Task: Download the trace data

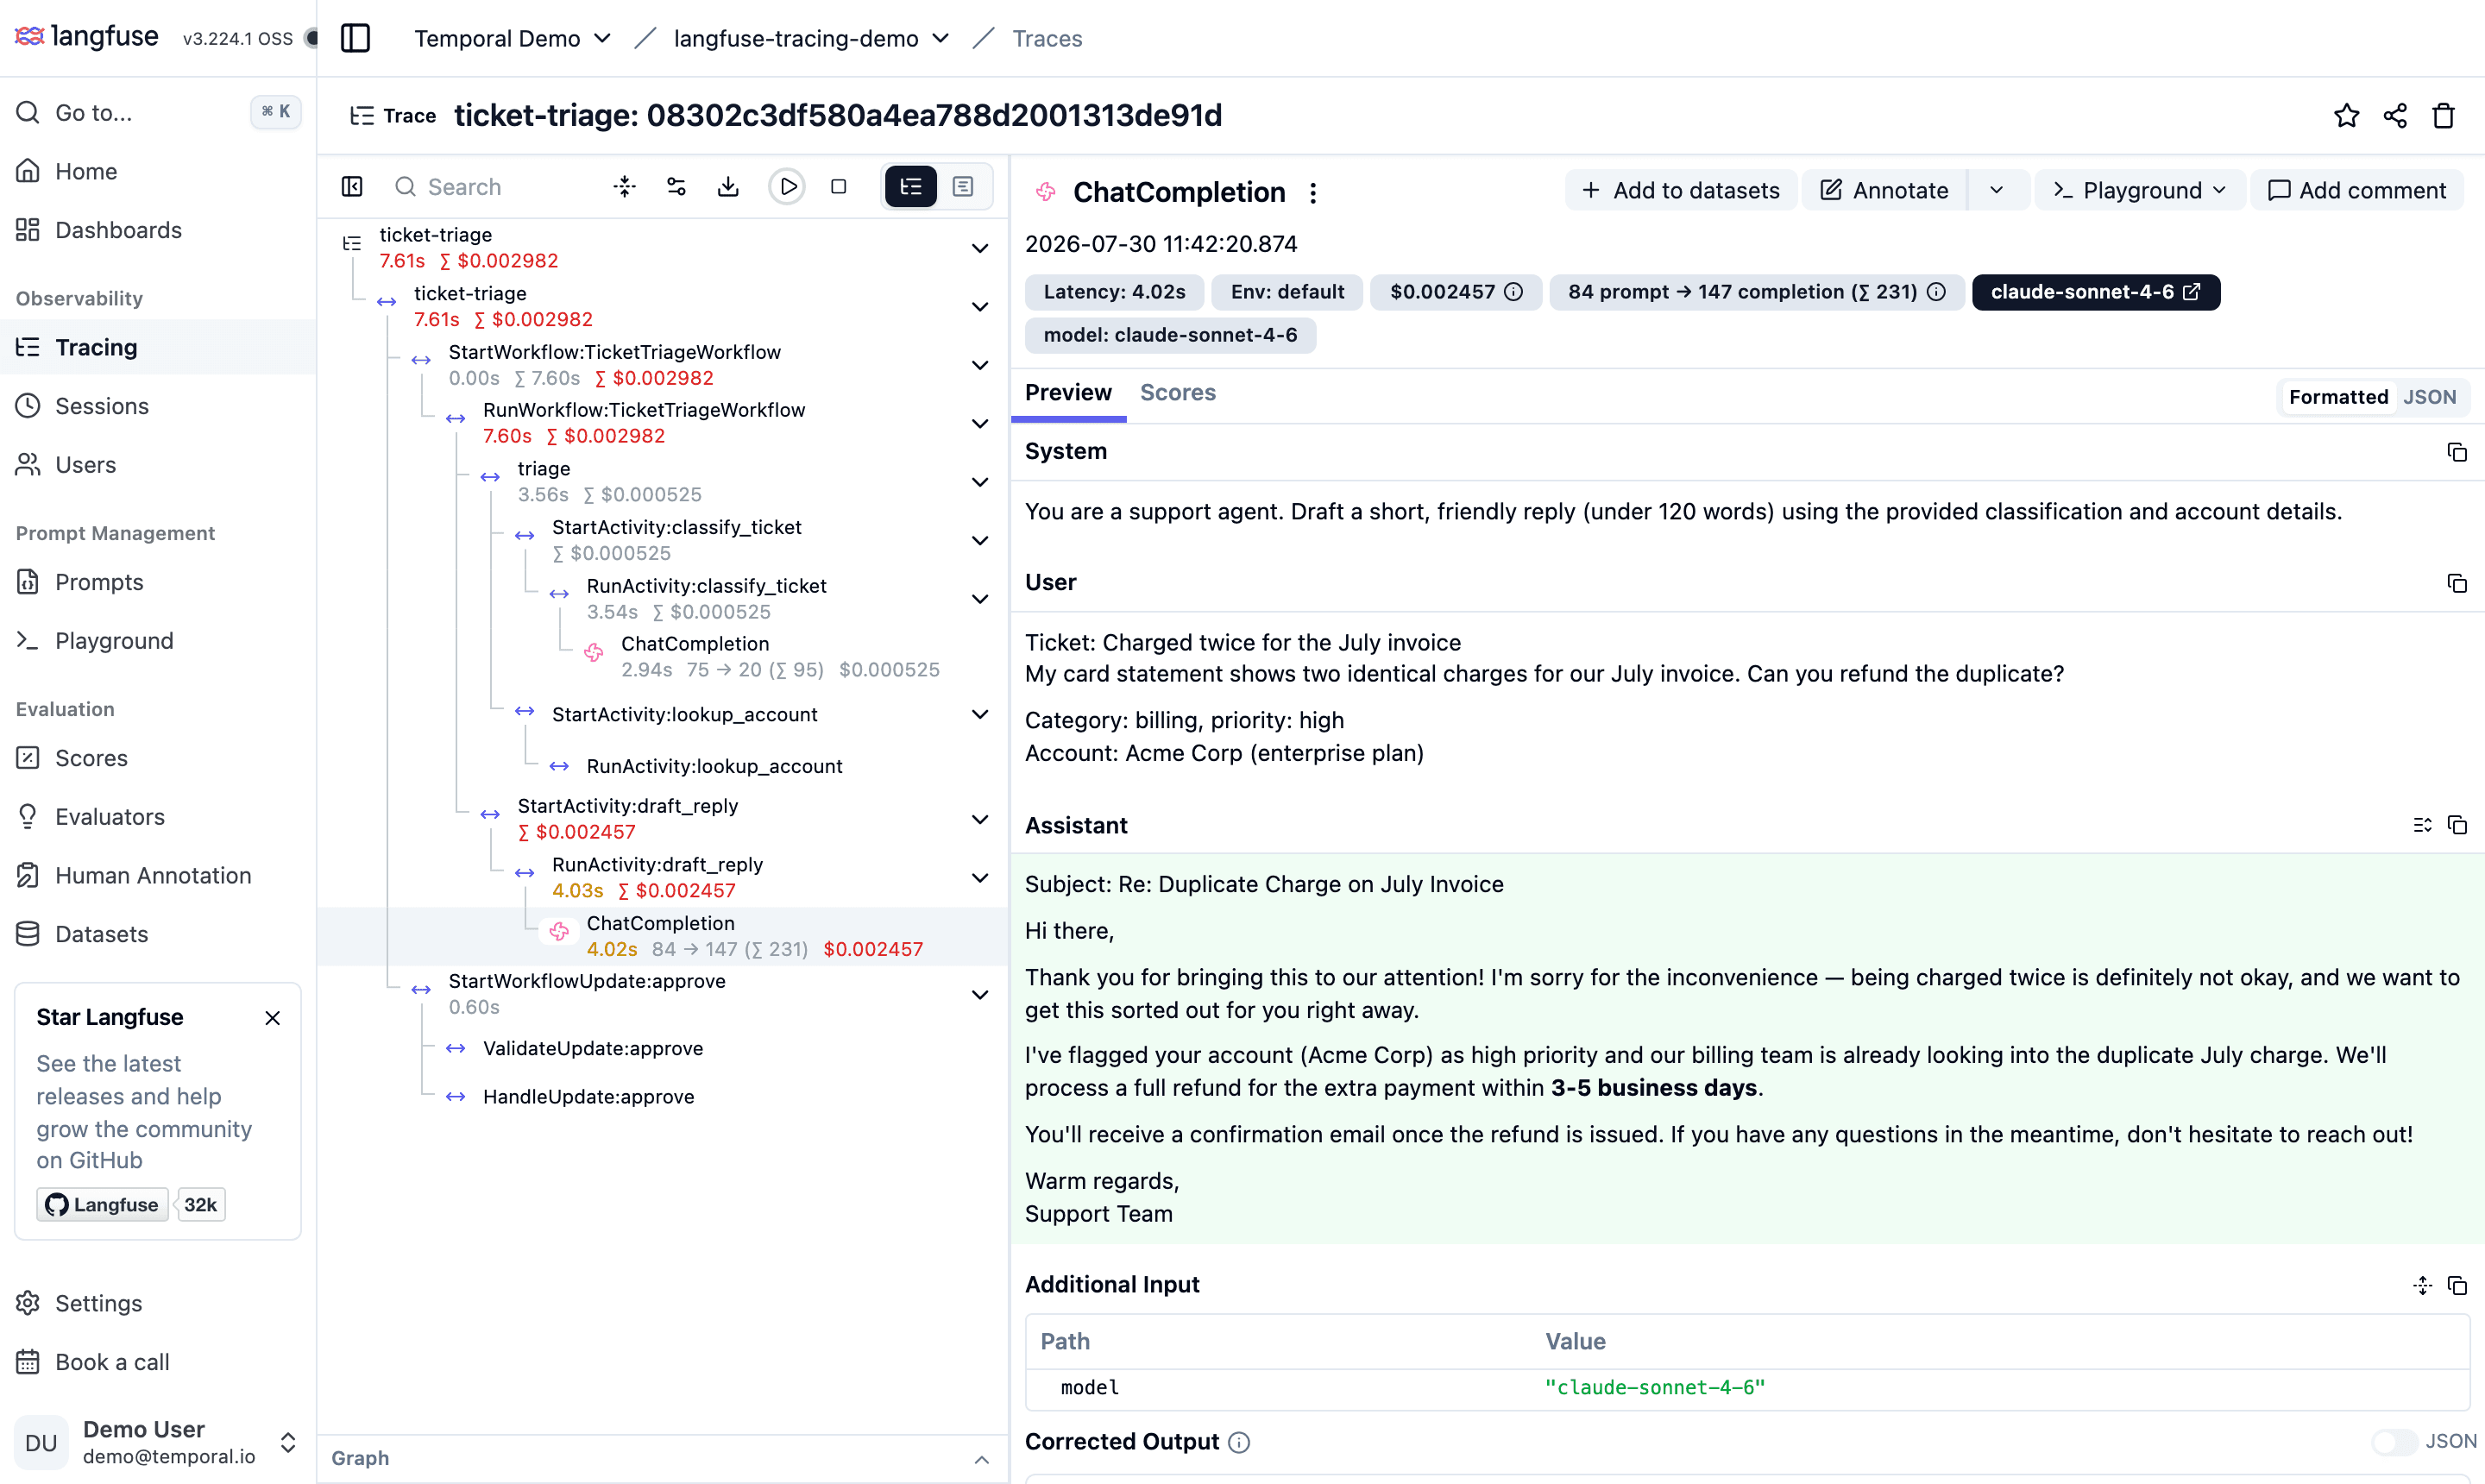Action: click(x=729, y=187)
